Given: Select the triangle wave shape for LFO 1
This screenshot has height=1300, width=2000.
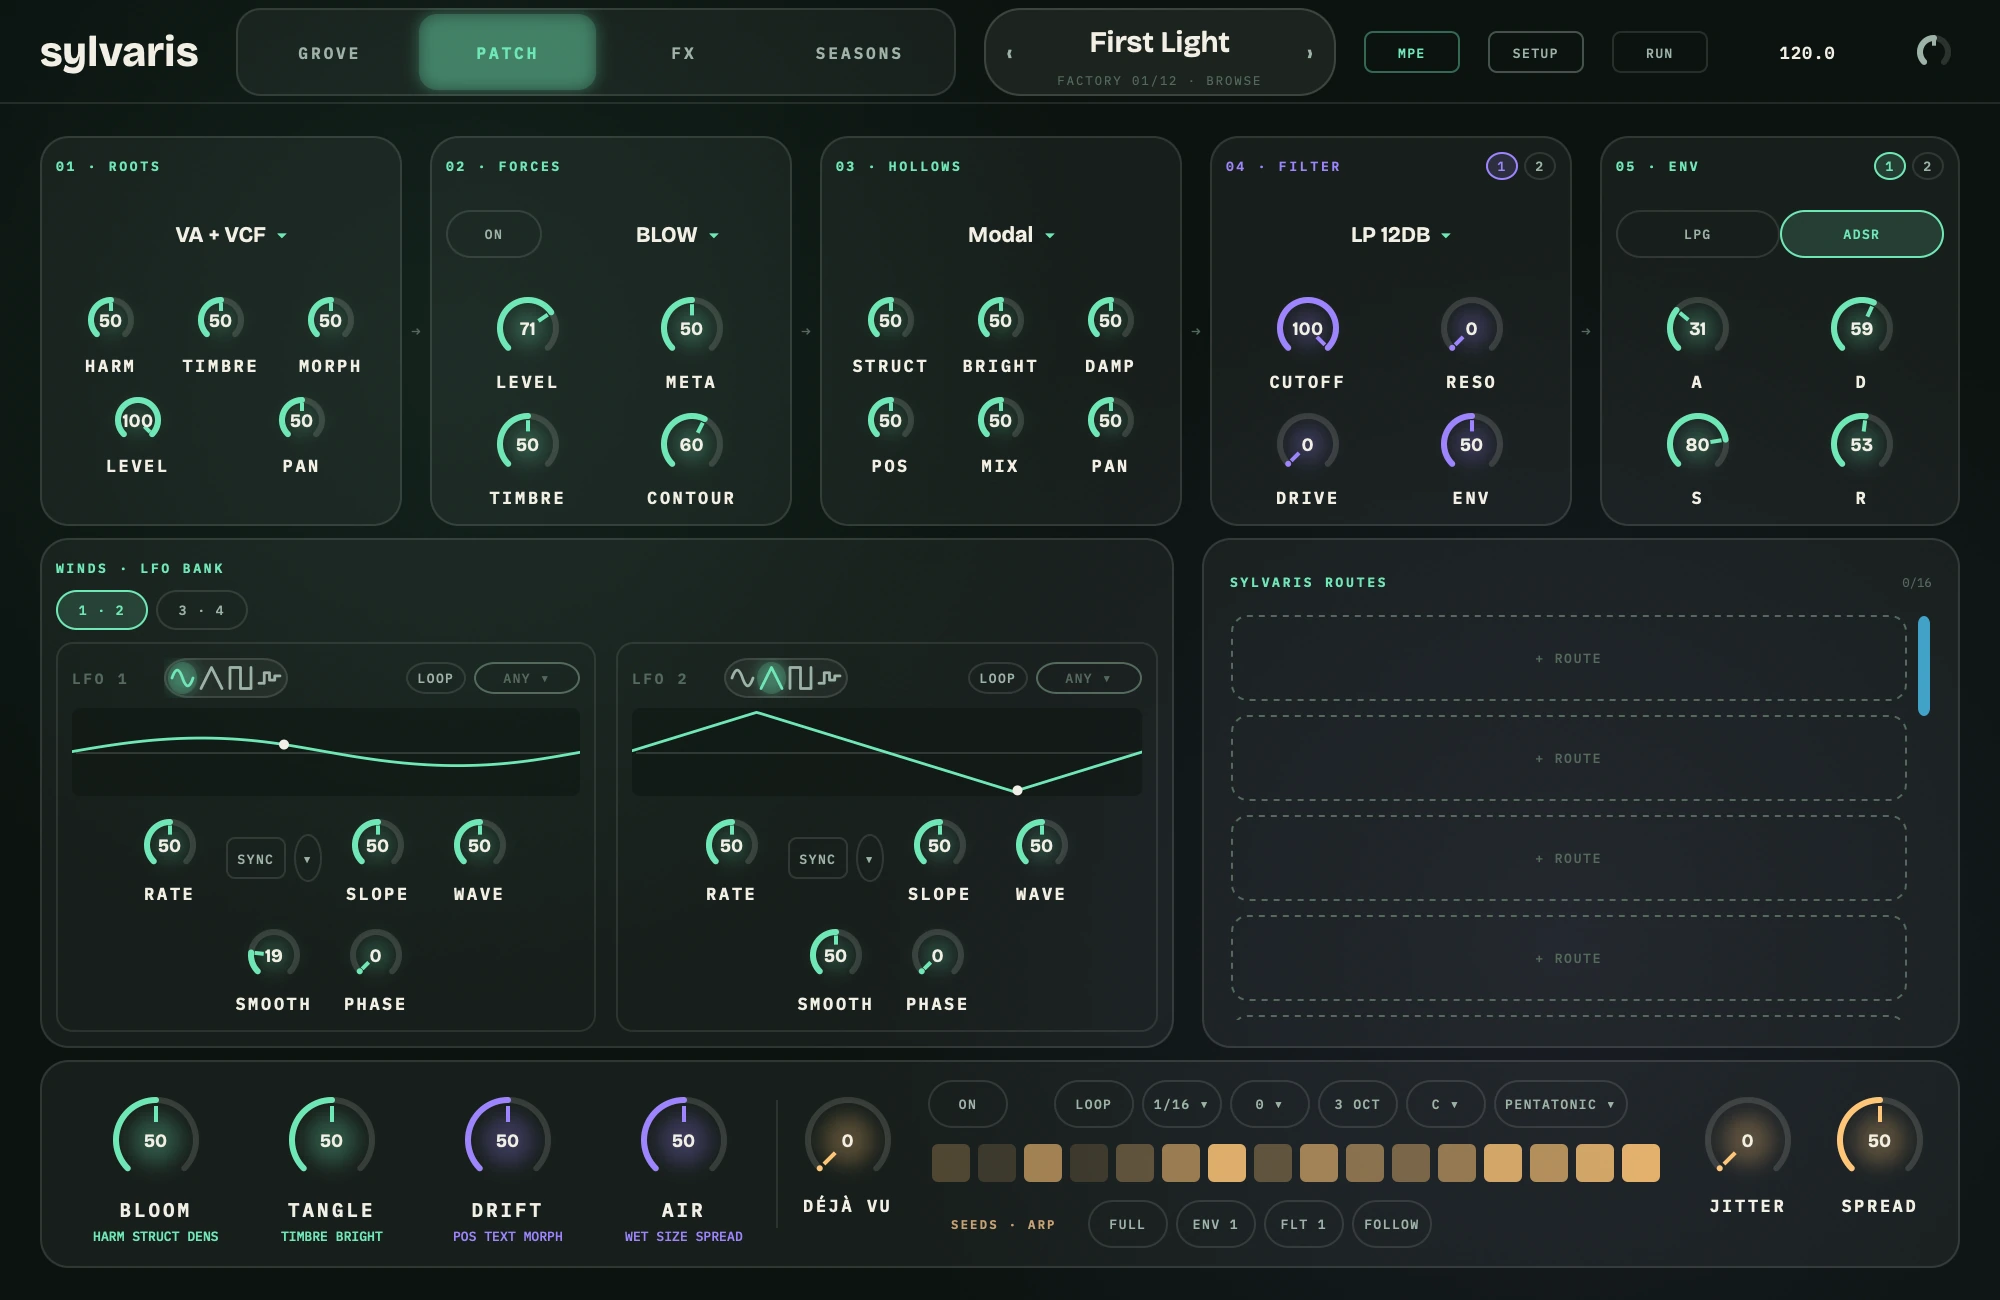Looking at the screenshot, I should click(x=211, y=678).
